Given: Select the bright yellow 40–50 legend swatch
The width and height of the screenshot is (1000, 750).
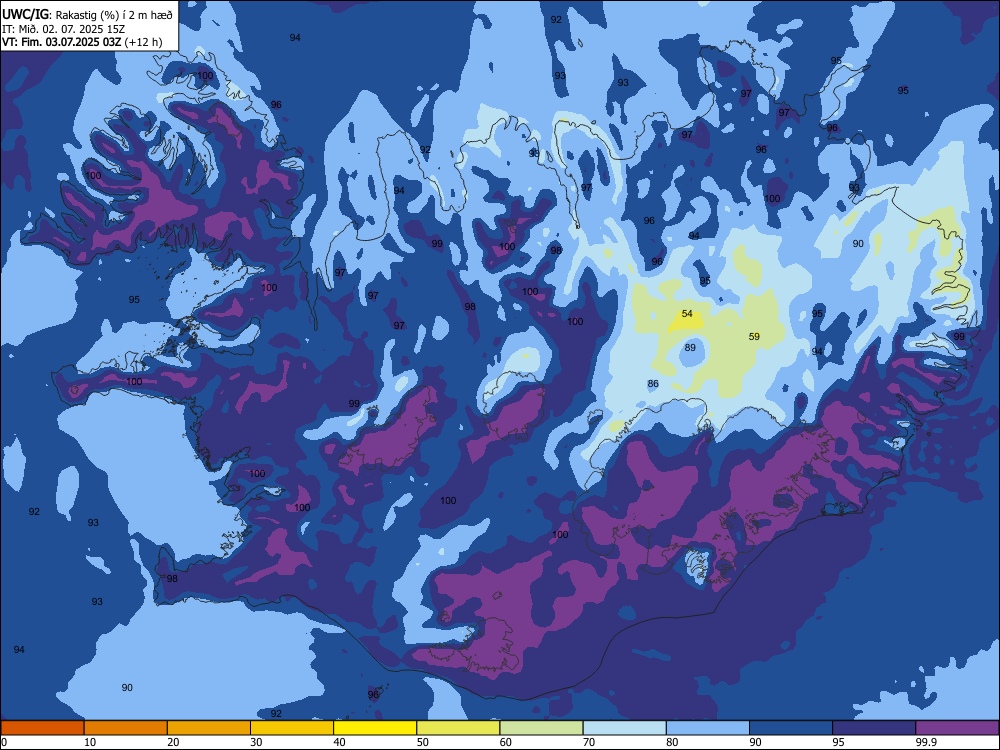Looking at the screenshot, I should [x=375, y=728].
